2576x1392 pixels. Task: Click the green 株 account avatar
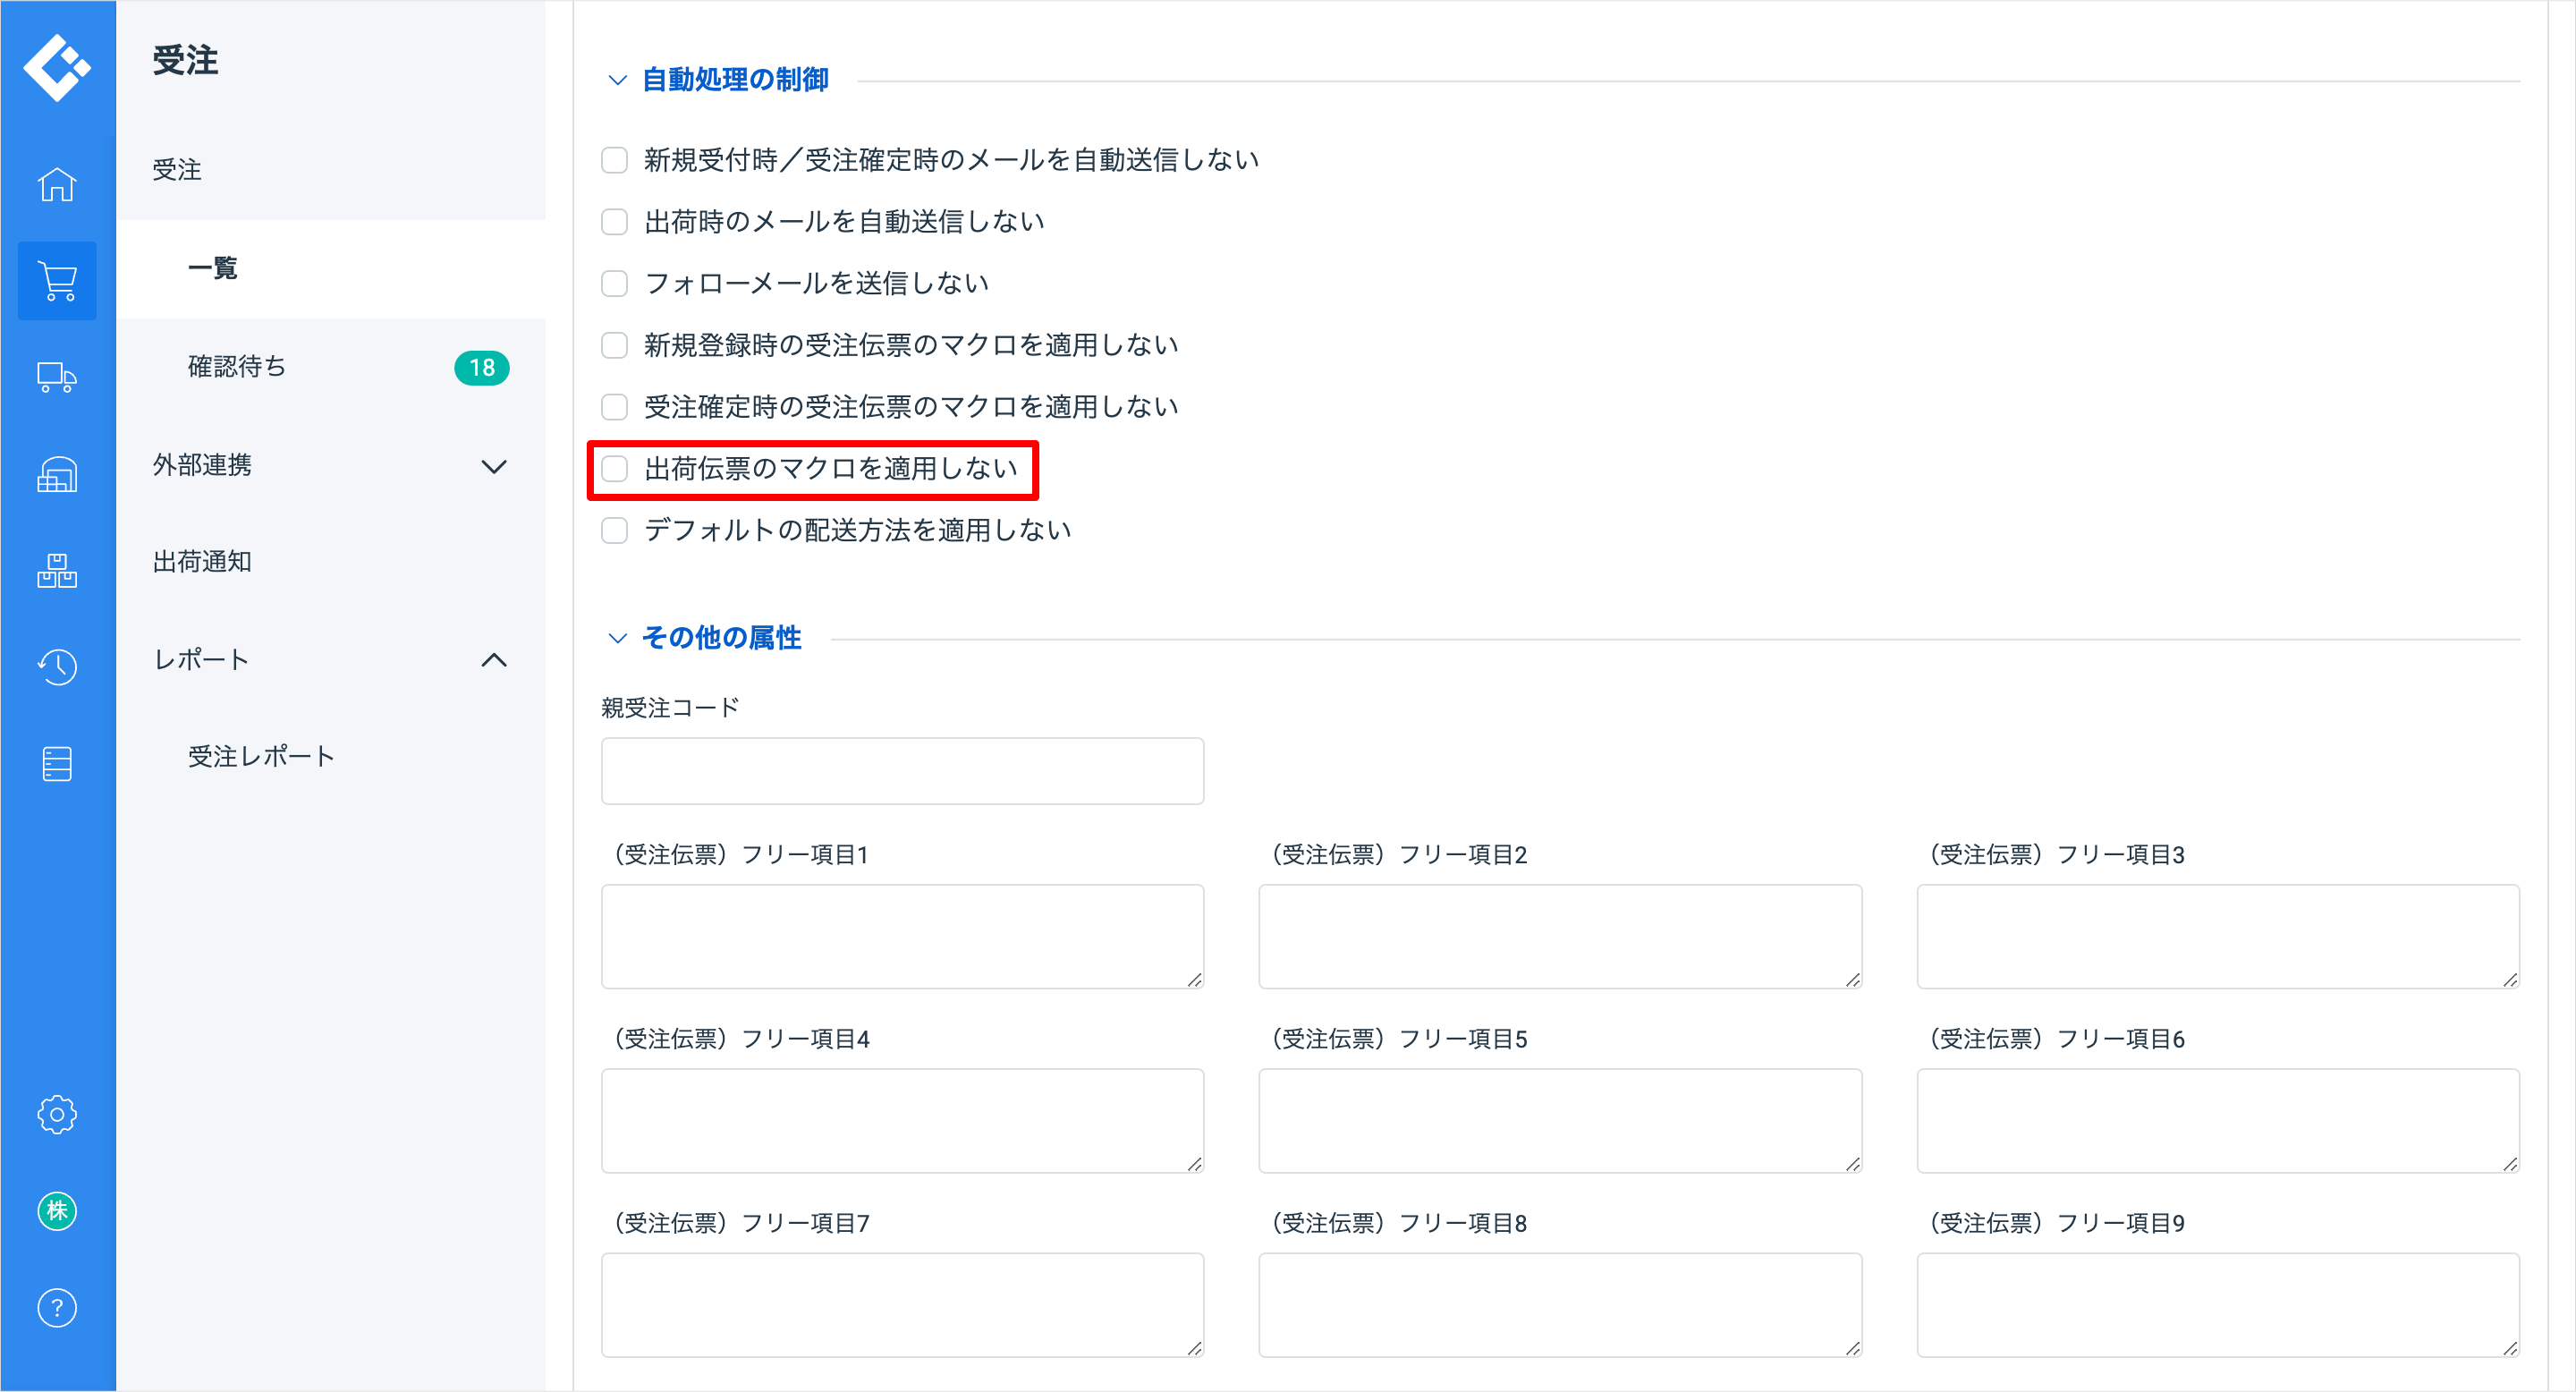(57, 1211)
